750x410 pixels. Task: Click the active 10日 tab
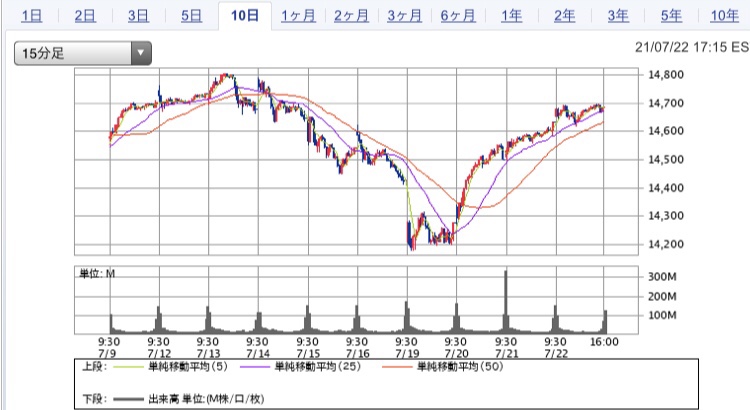pos(245,16)
